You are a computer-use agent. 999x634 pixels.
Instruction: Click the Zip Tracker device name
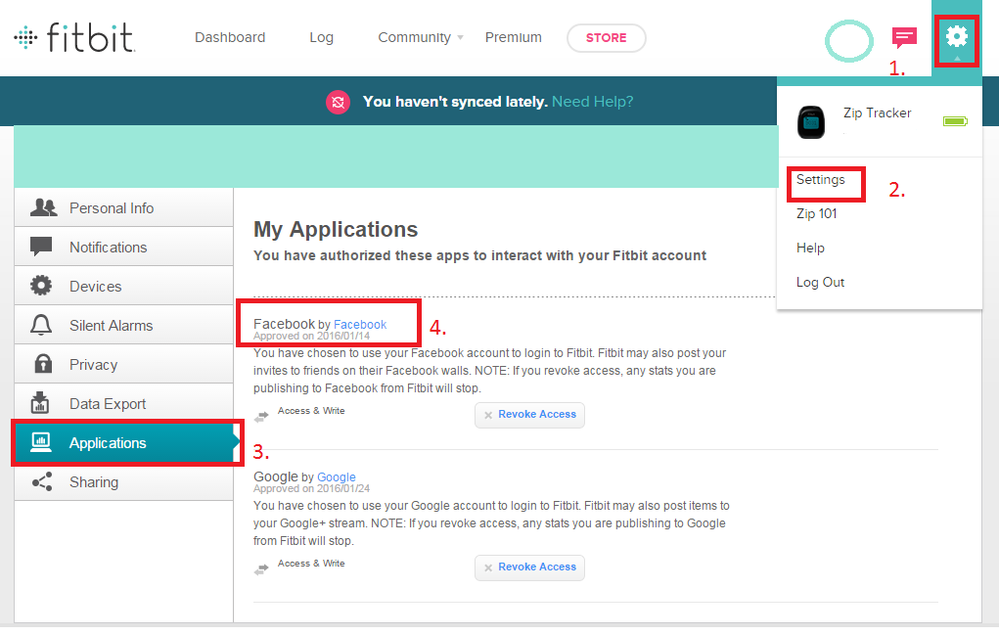tap(877, 113)
